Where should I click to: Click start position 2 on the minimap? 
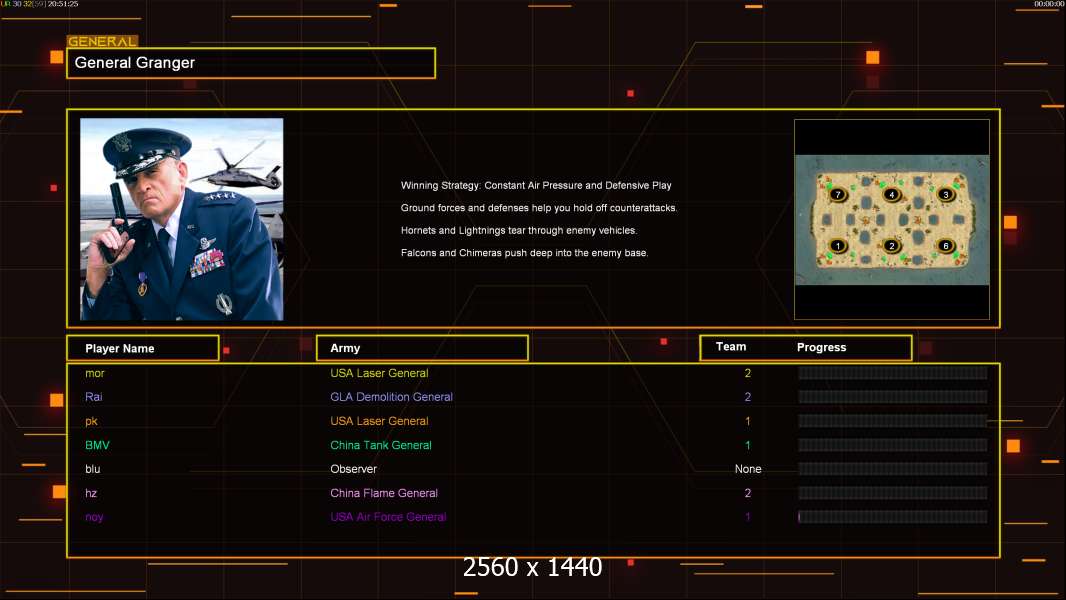[892, 246]
